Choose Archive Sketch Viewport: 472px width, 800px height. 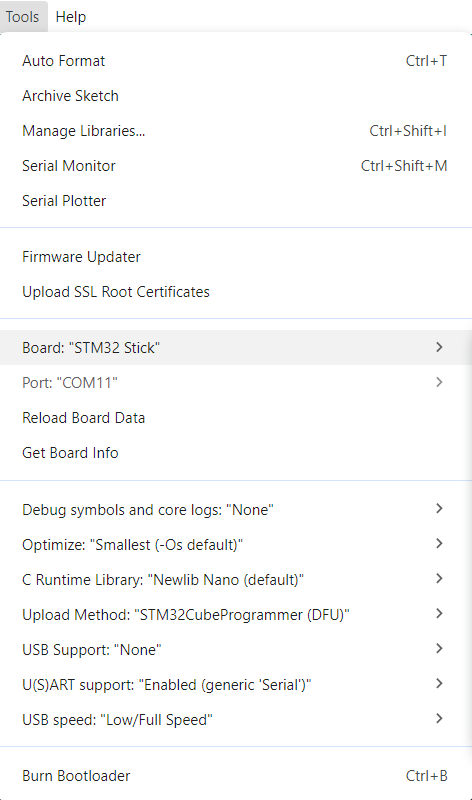236,96
